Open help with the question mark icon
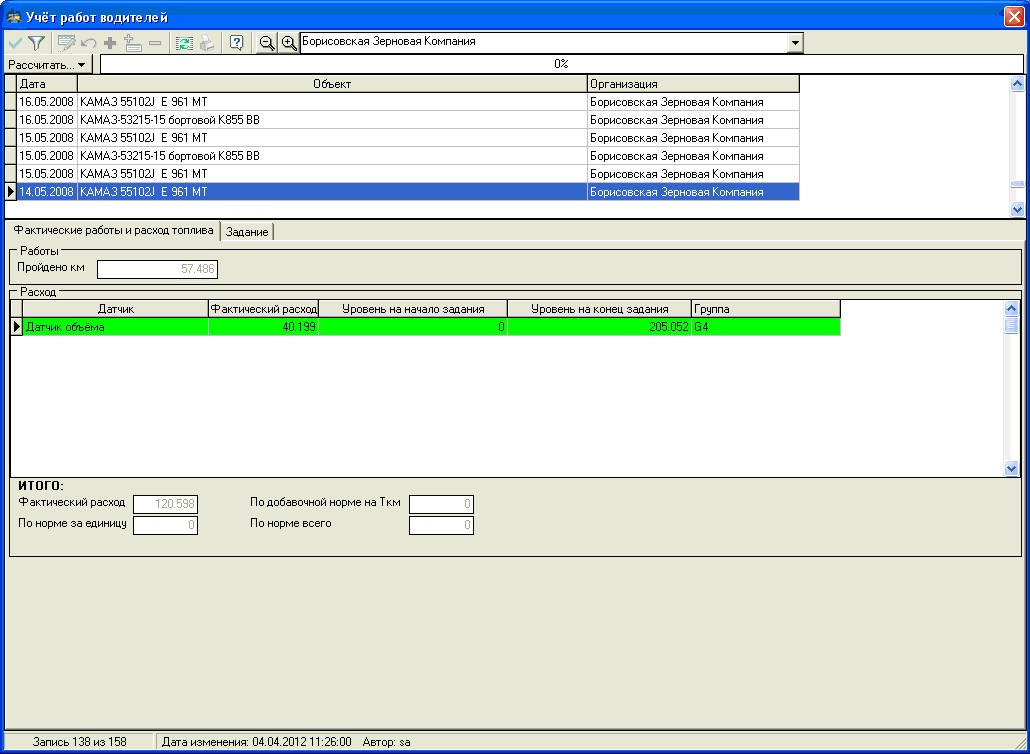 point(237,43)
